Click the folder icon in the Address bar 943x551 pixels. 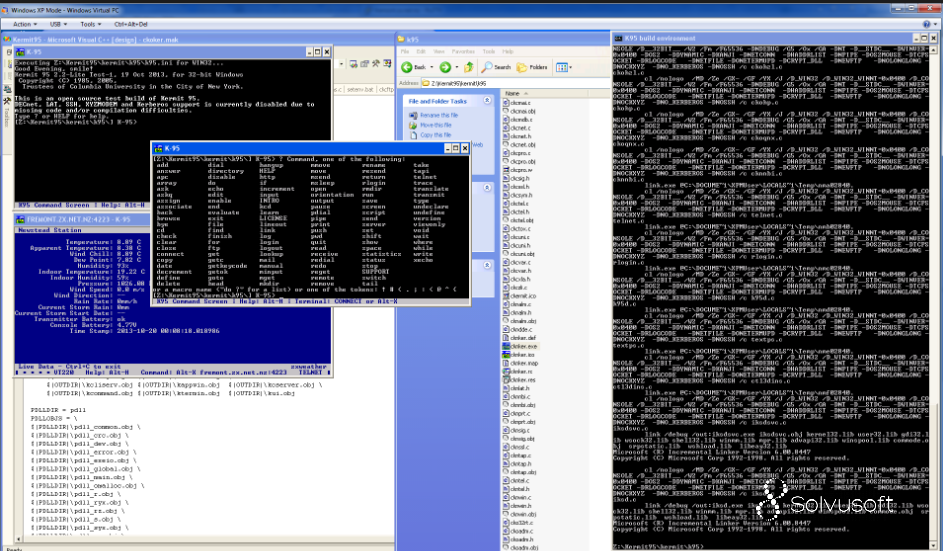pos(426,83)
